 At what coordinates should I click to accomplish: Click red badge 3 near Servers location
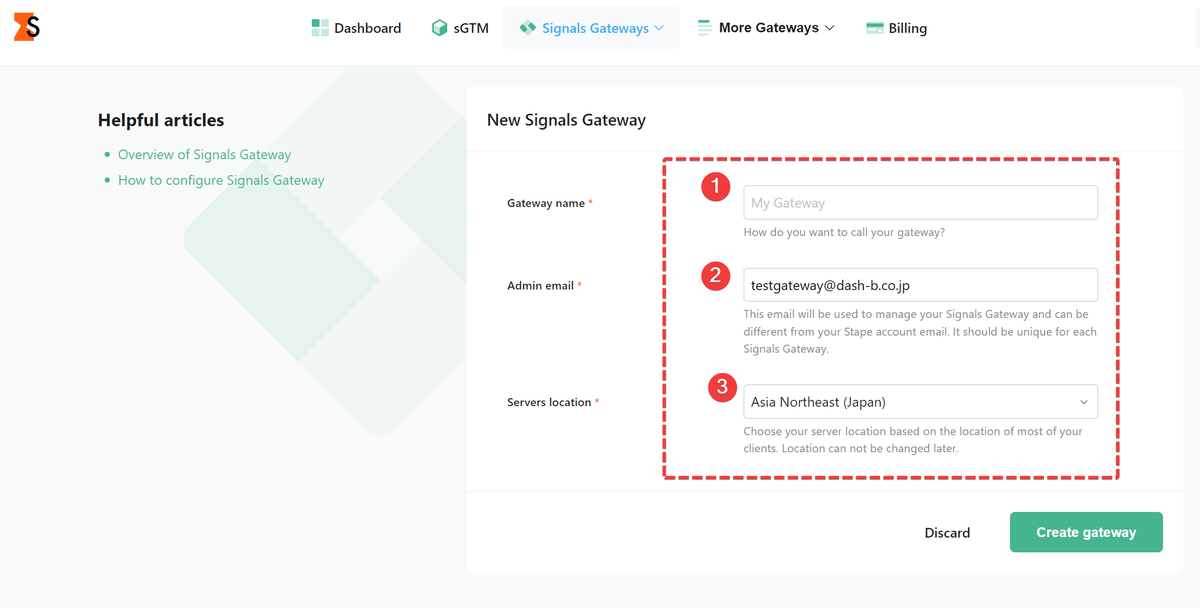[x=722, y=387]
